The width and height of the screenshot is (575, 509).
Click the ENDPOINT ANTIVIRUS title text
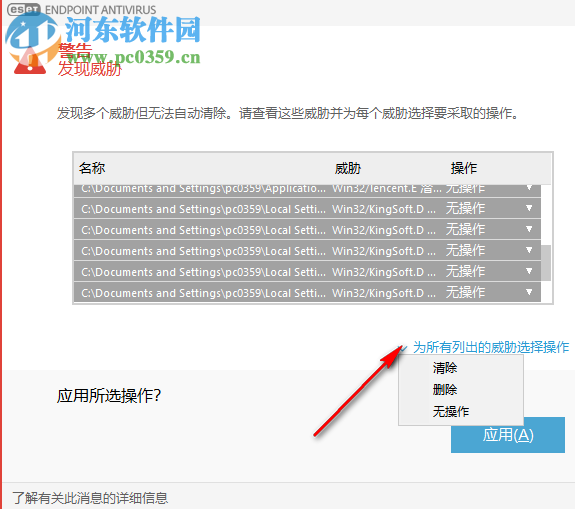100,10
